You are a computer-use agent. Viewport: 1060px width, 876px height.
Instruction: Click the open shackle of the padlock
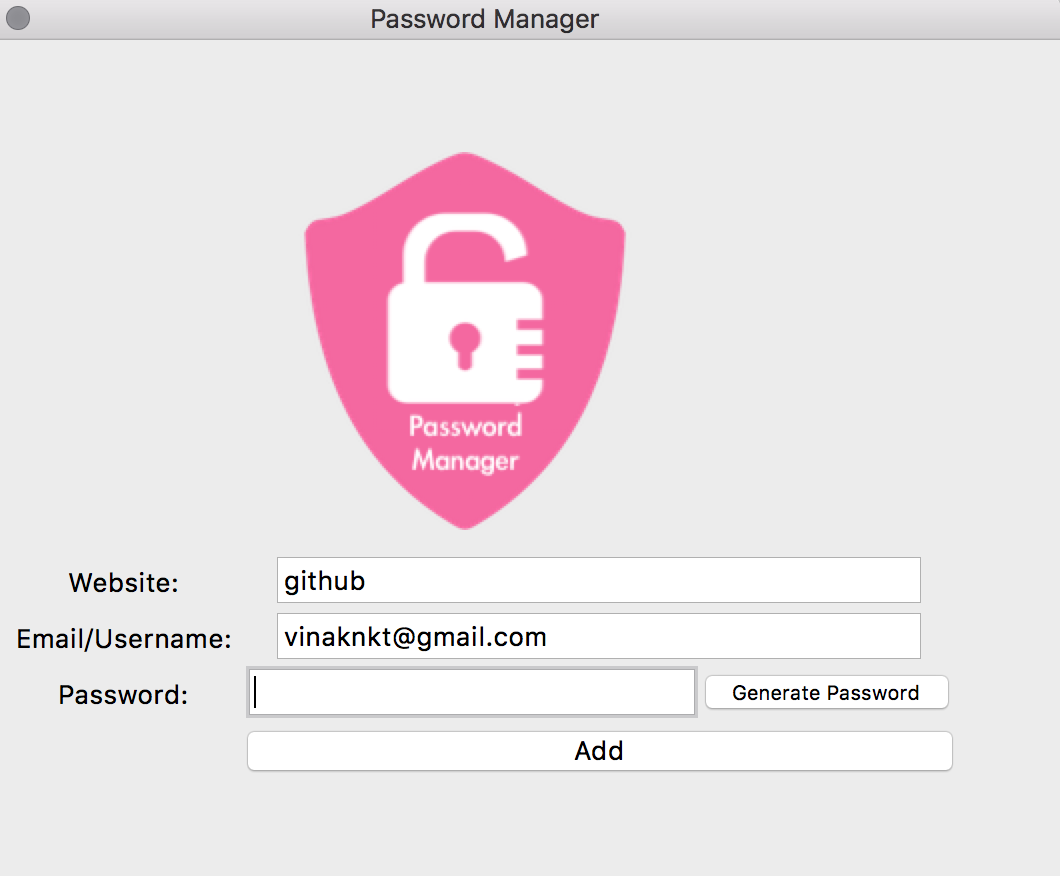[x=464, y=245]
